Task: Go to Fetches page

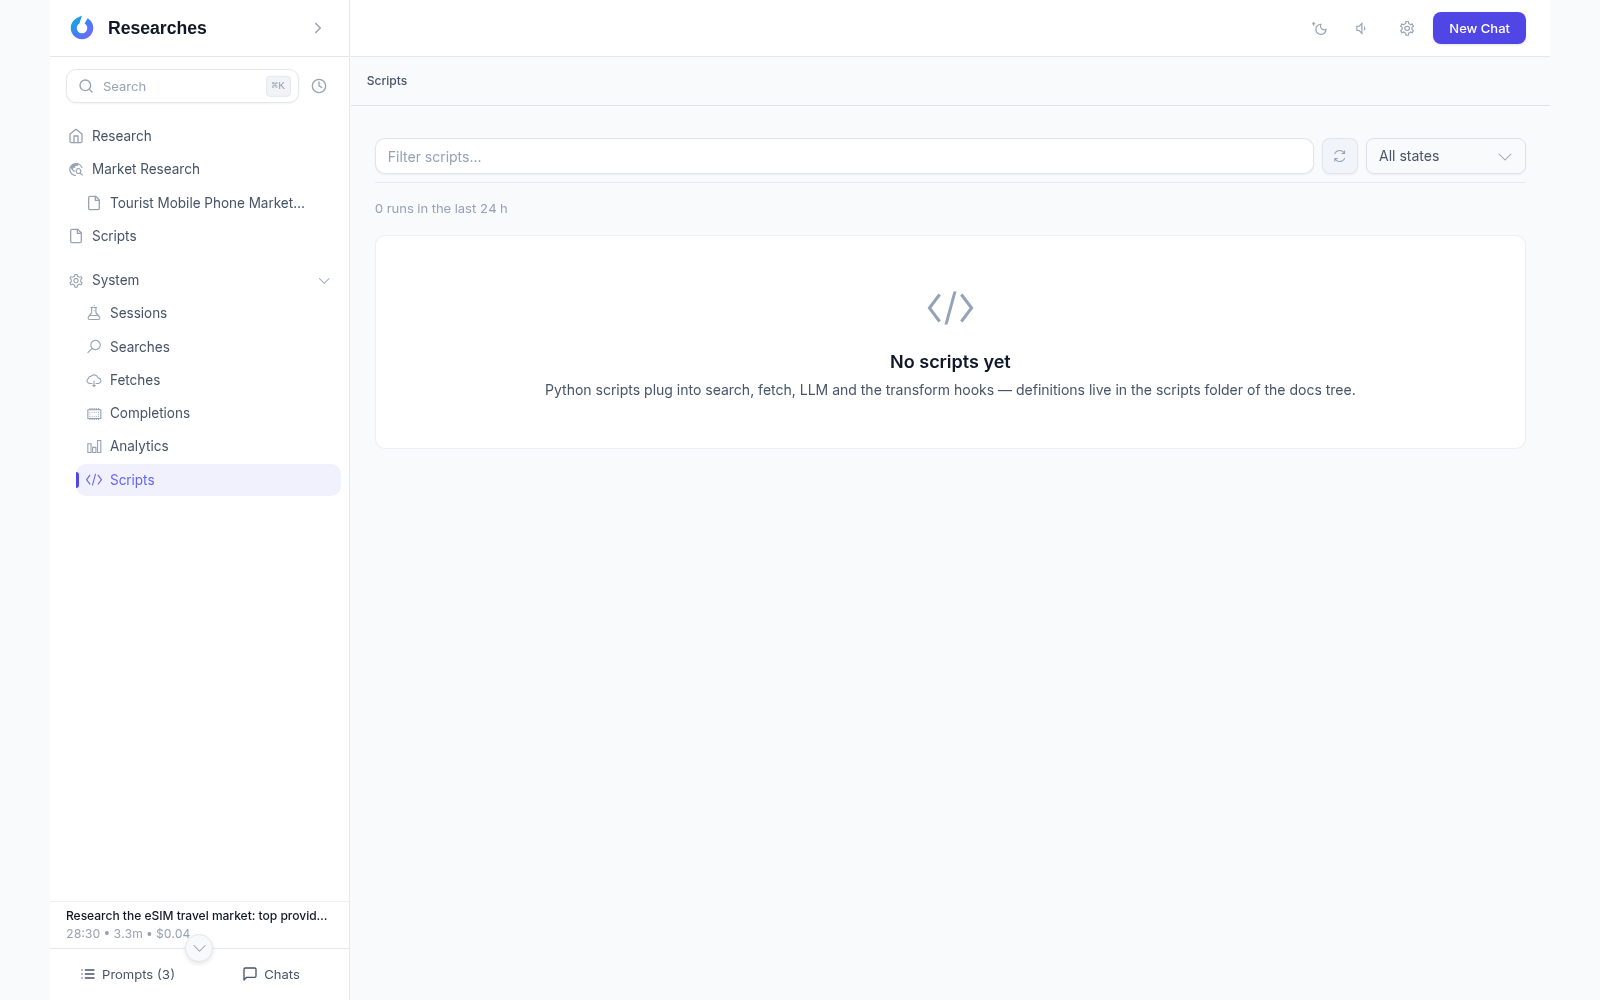Action: point(209,380)
